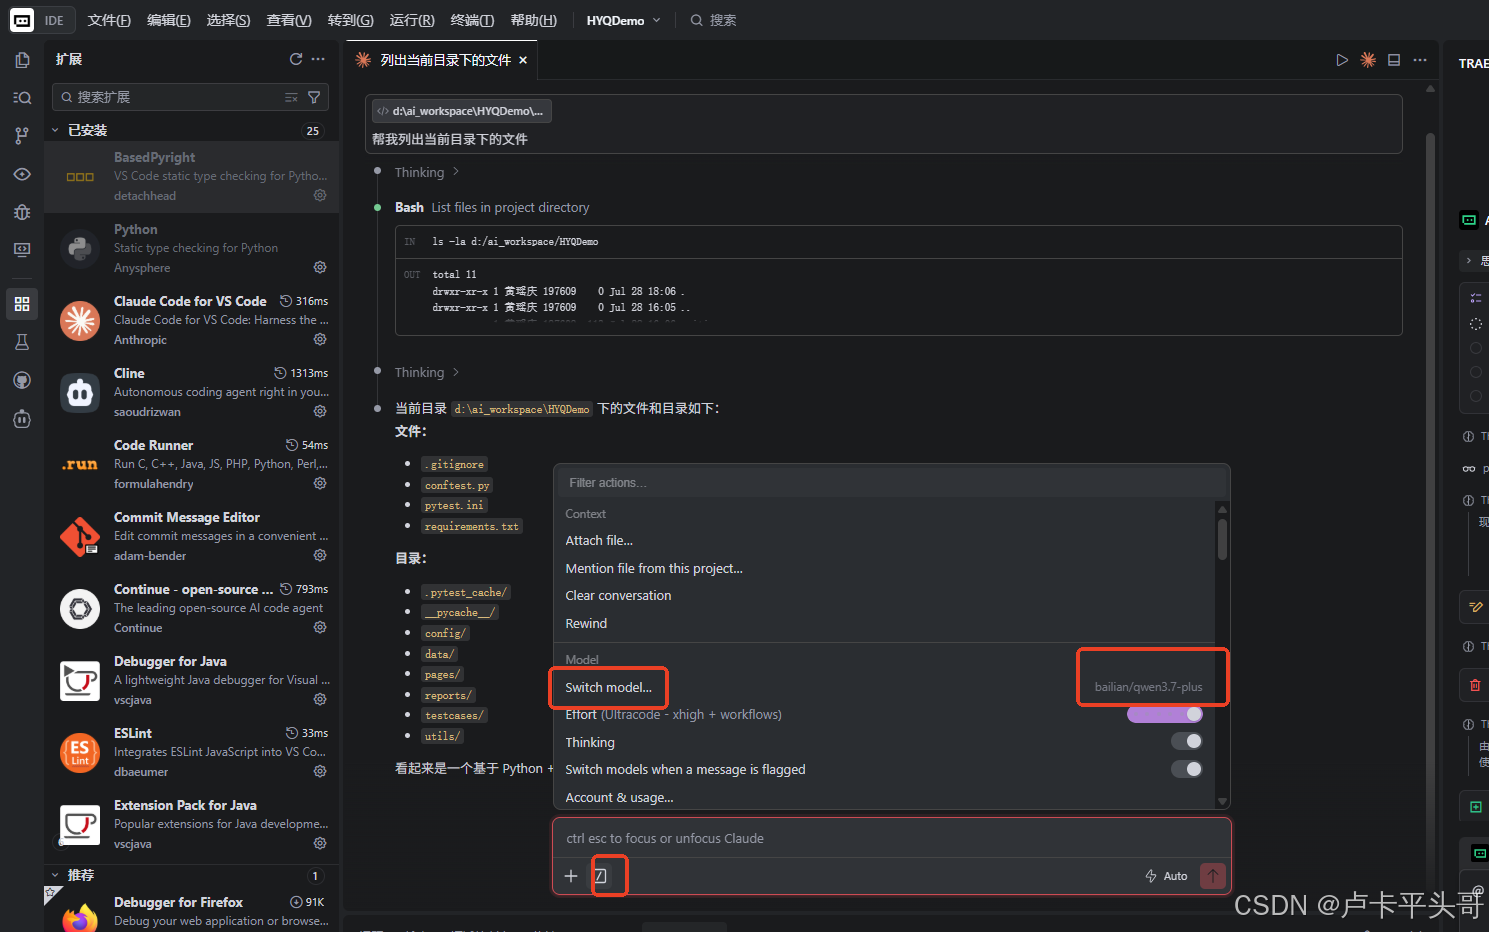Expand the collapsed block in right TRAE panel
Screen dimensions: 1489x932
(x=1468, y=260)
